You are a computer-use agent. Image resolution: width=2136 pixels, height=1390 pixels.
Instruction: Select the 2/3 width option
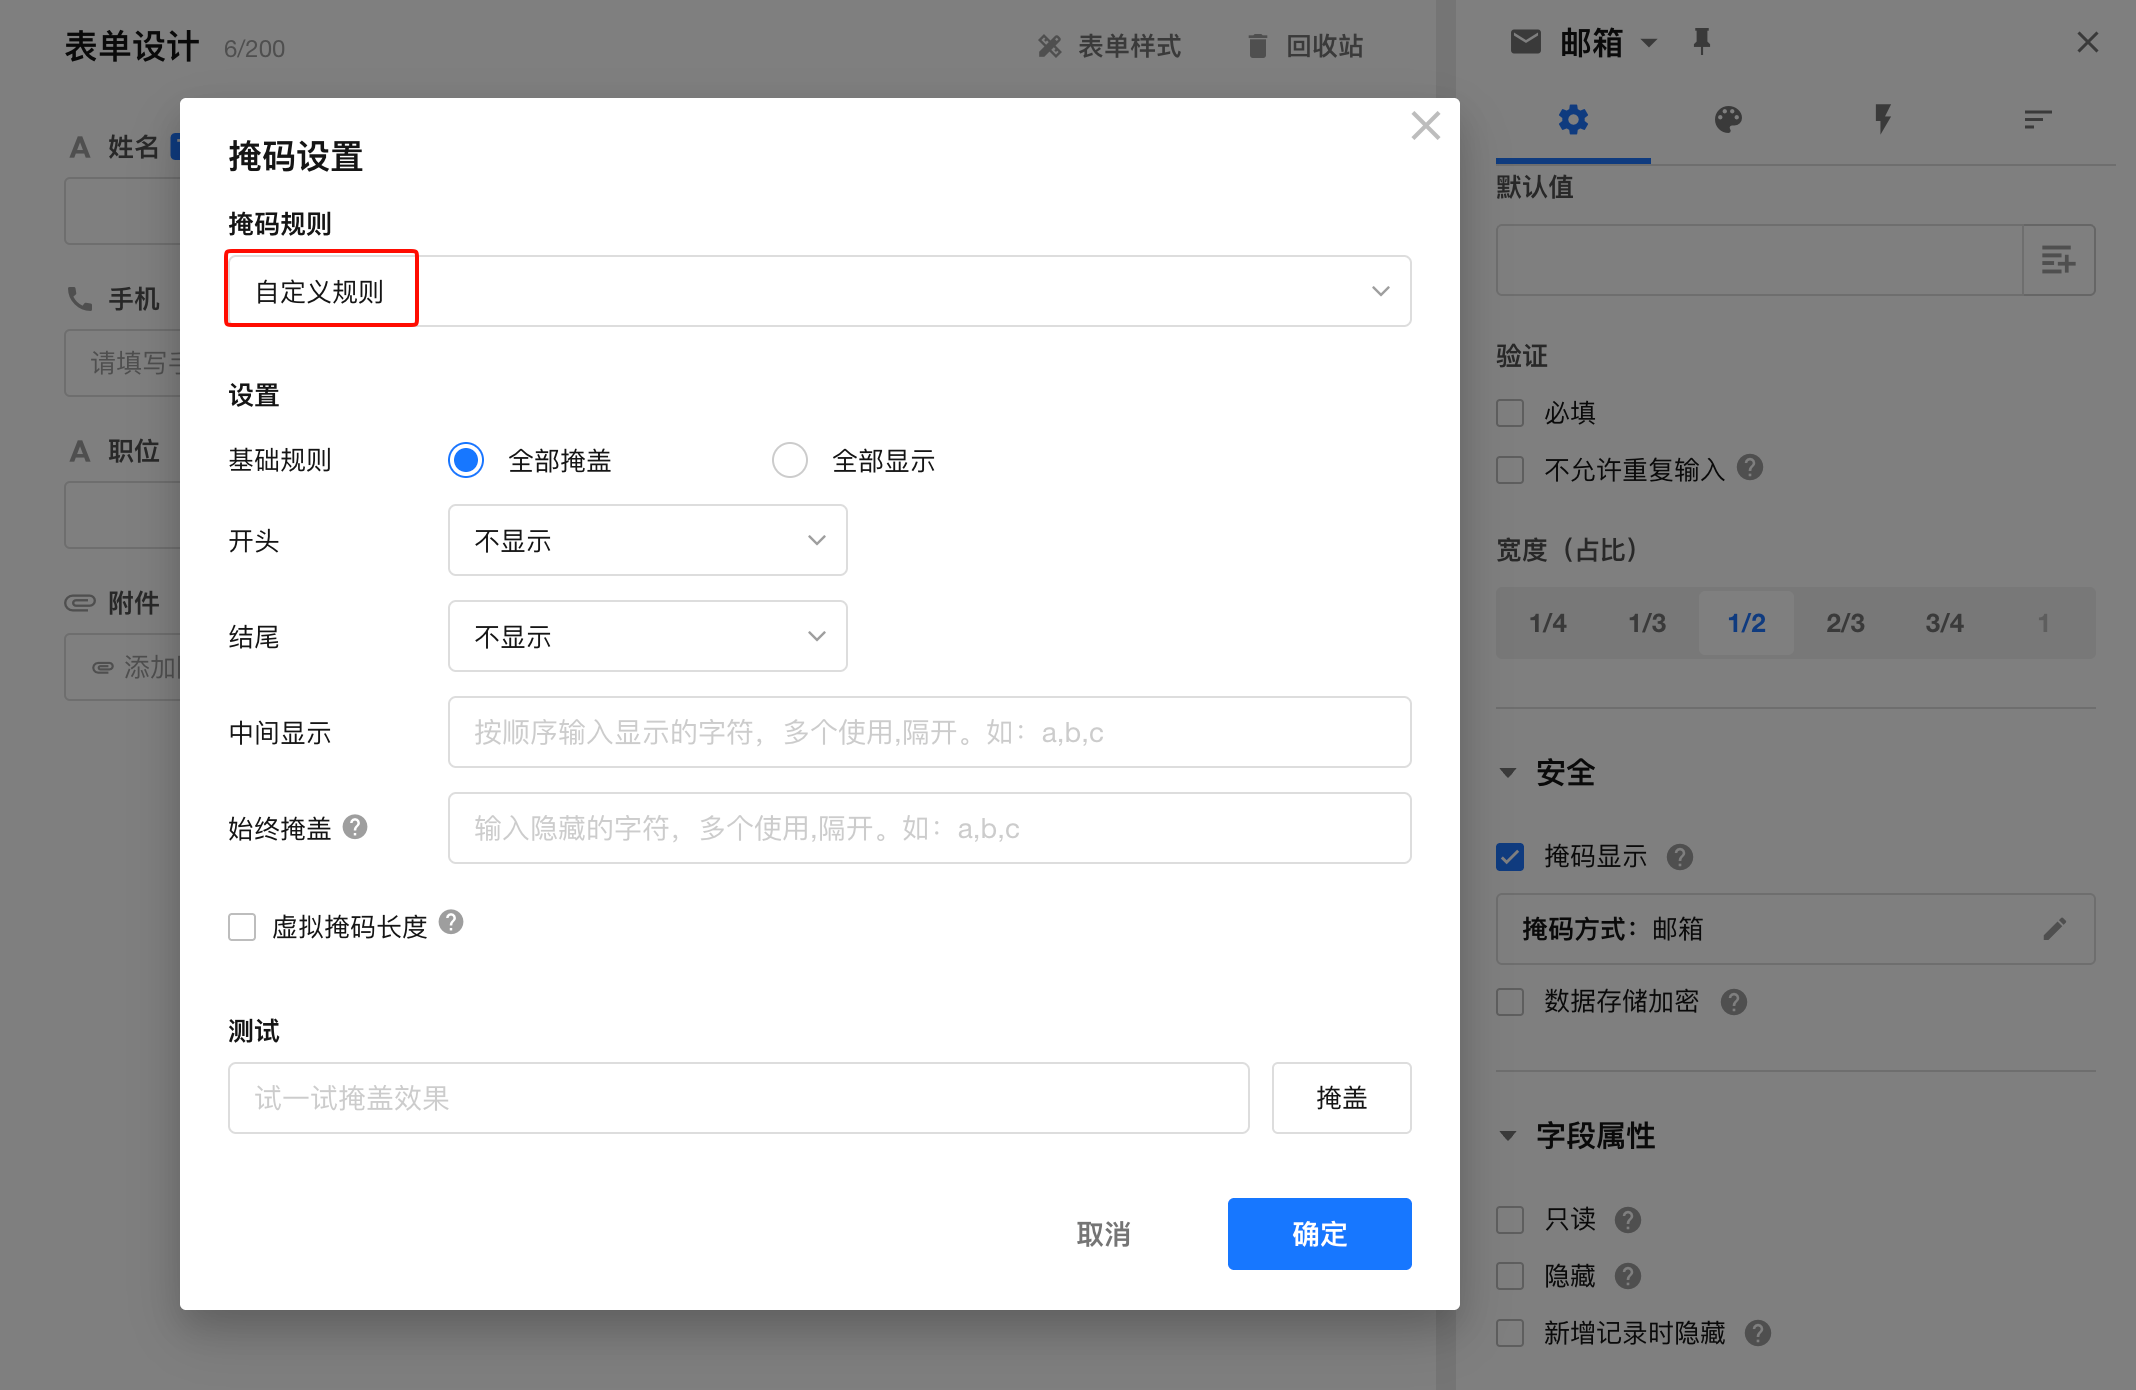point(1845,623)
